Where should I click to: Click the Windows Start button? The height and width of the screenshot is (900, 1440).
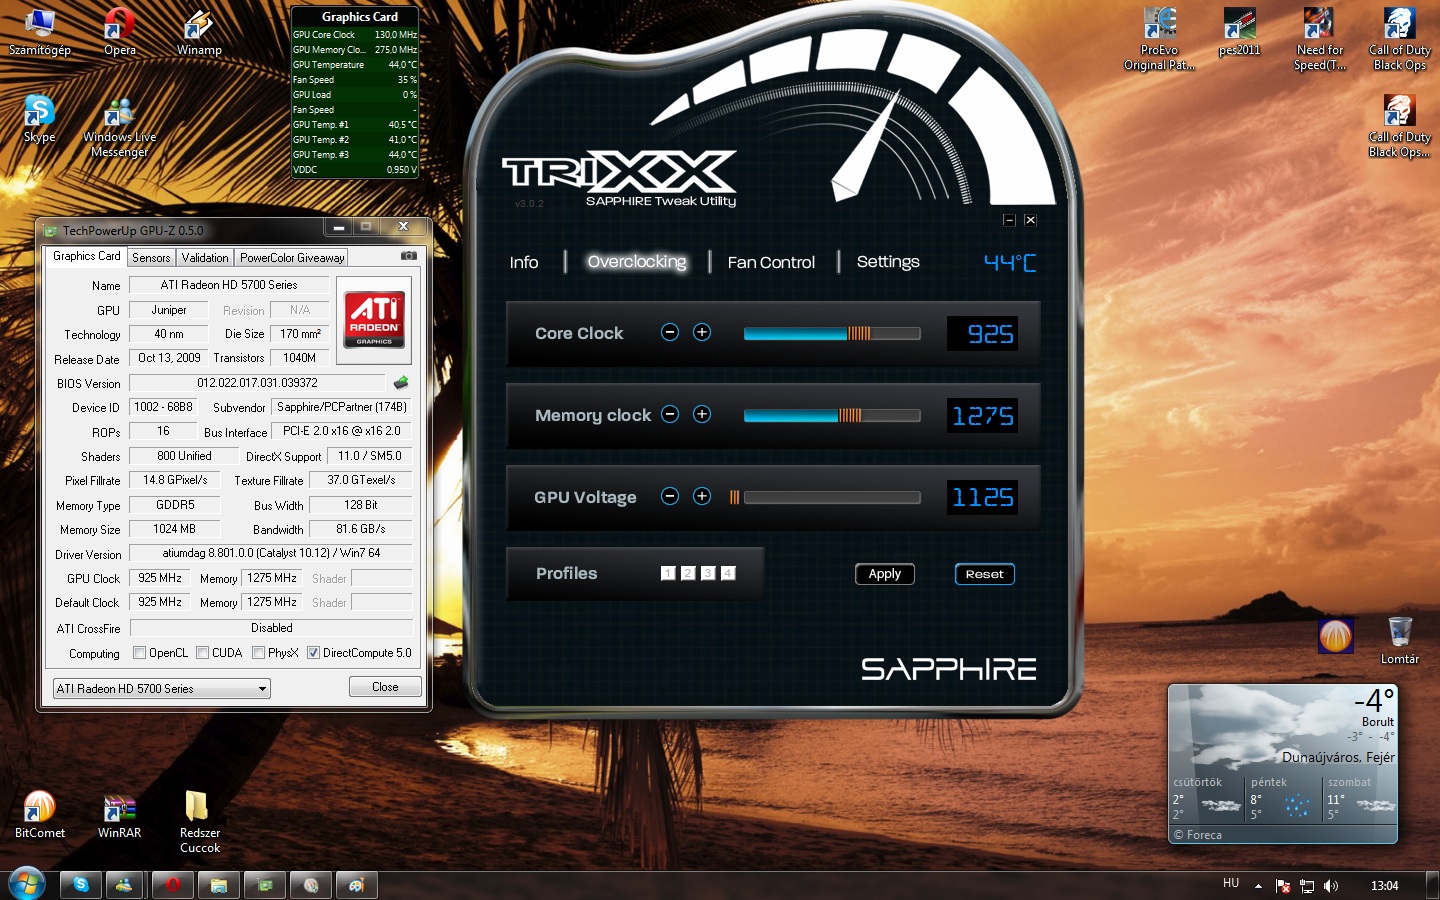[26, 885]
